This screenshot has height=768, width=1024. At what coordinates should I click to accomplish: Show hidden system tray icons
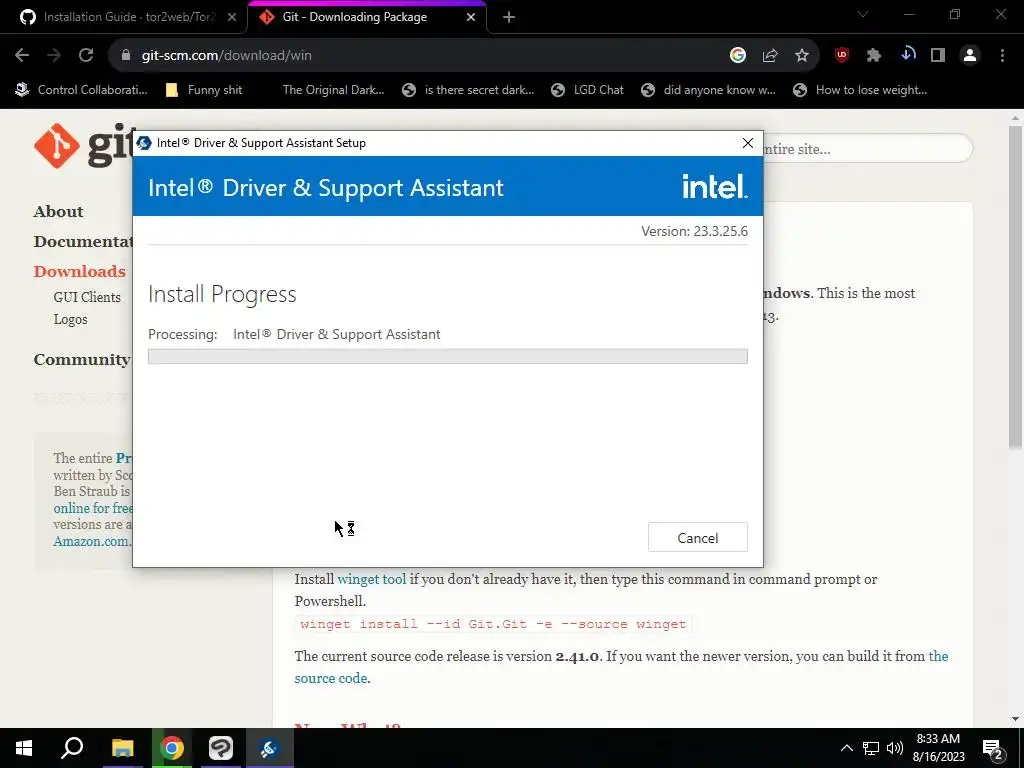point(846,748)
